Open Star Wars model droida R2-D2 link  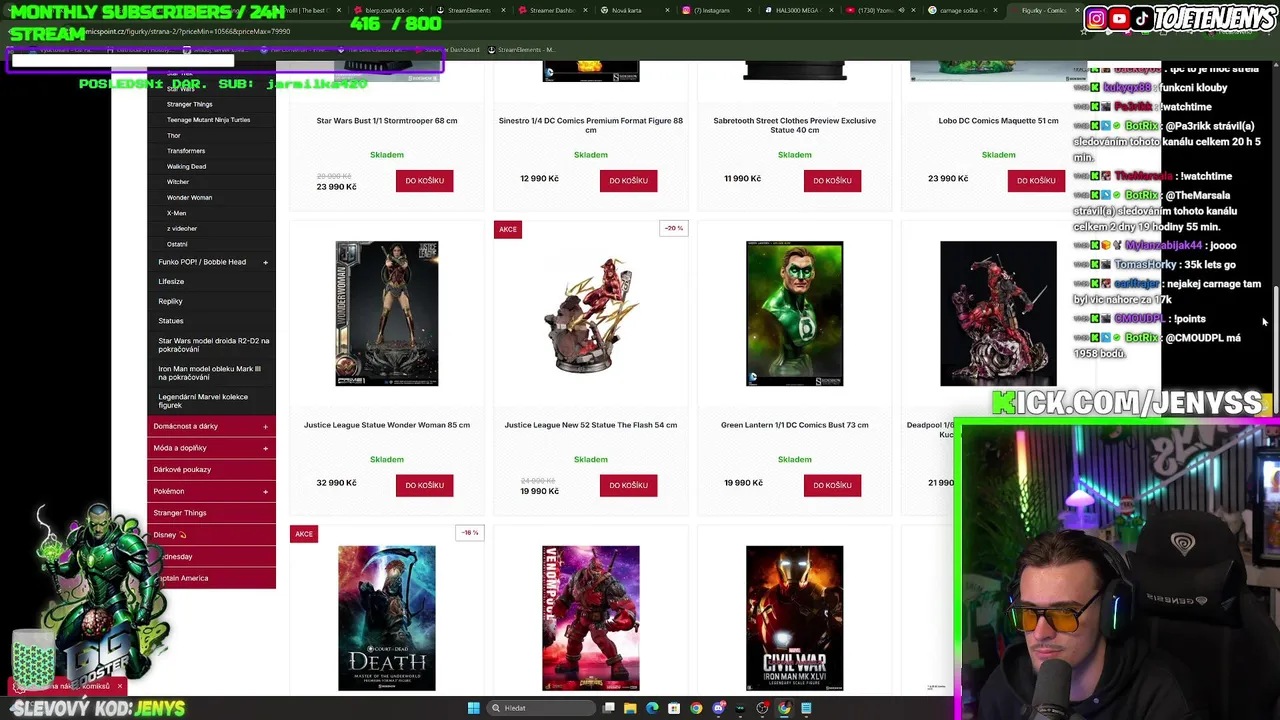pos(213,345)
